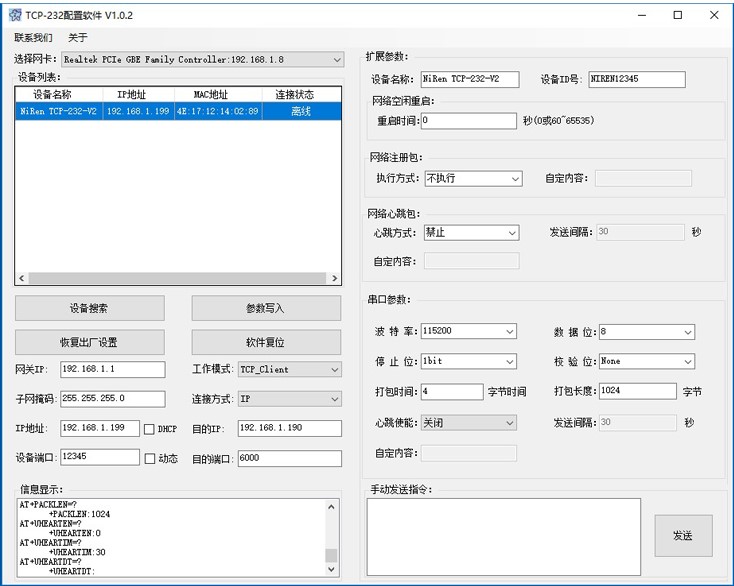Click the device list scroll right arrow
The width and height of the screenshot is (734, 586).
click(x=334, y=278)
